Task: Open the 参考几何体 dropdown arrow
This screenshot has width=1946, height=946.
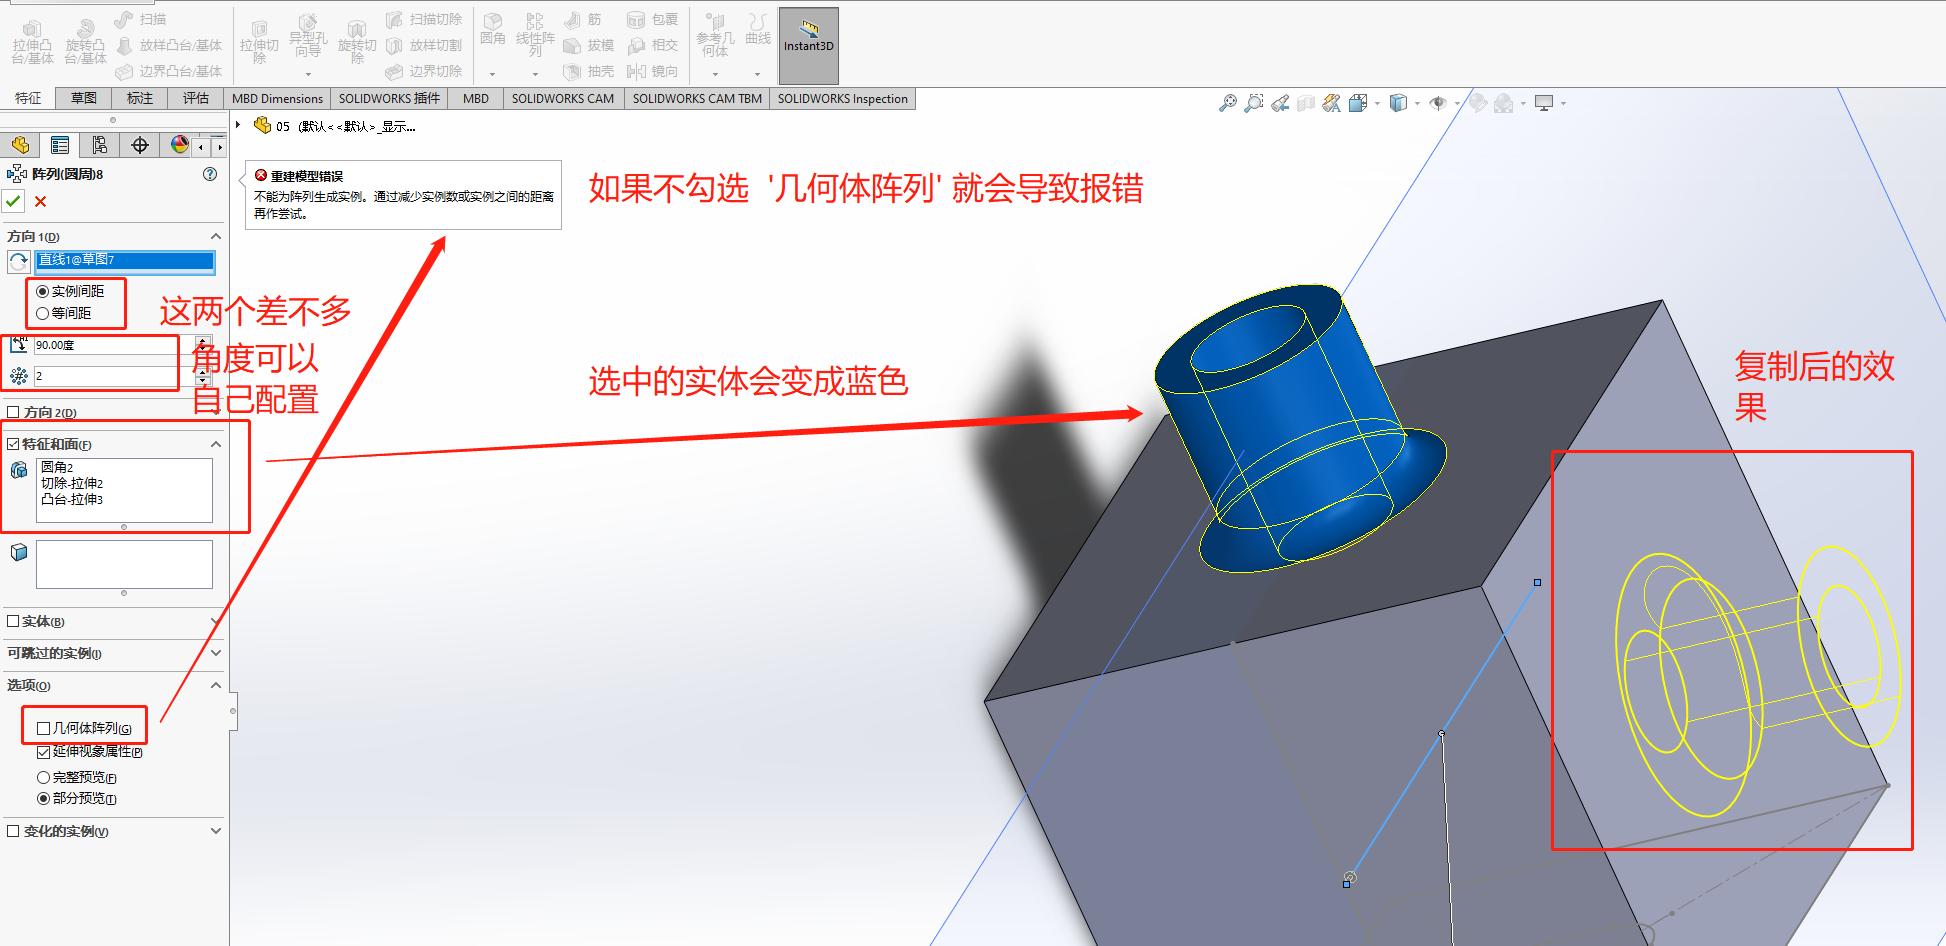Action: click(x=715, y=74)
